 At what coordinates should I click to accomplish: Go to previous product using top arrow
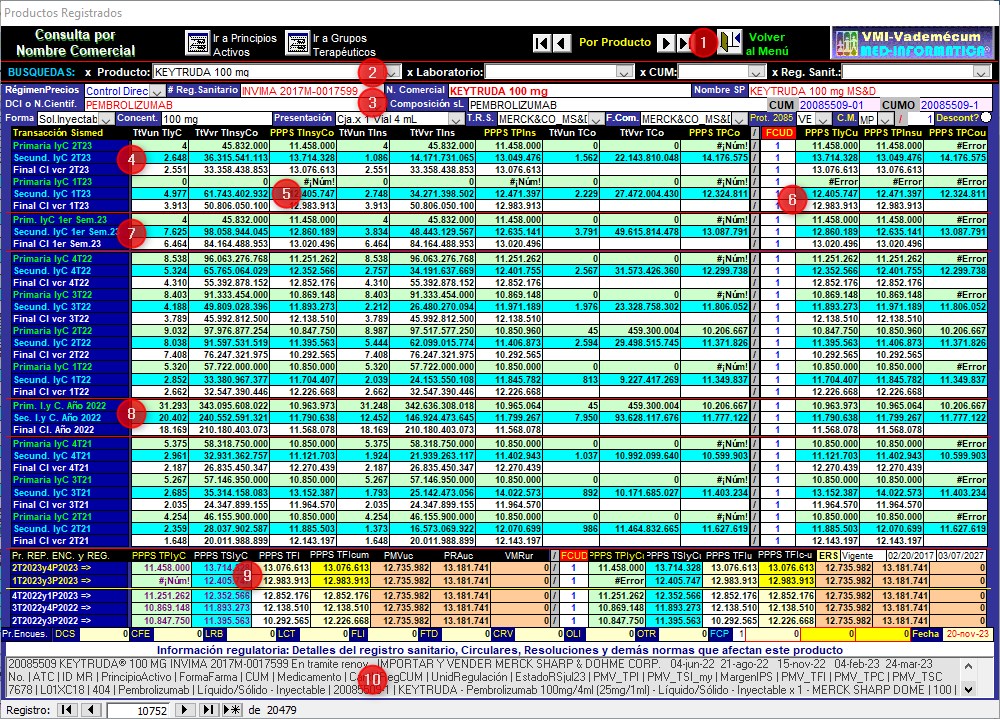click(x=561, y=43)
